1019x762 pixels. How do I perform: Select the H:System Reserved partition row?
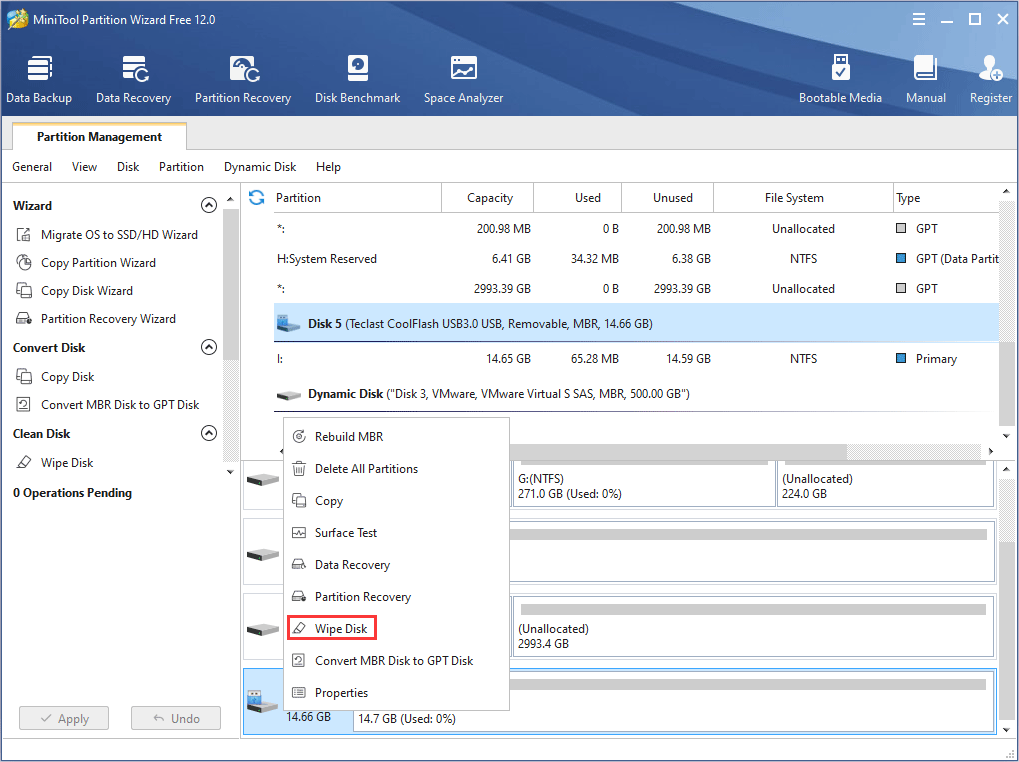pyautogui.click(x=636, y=259)
